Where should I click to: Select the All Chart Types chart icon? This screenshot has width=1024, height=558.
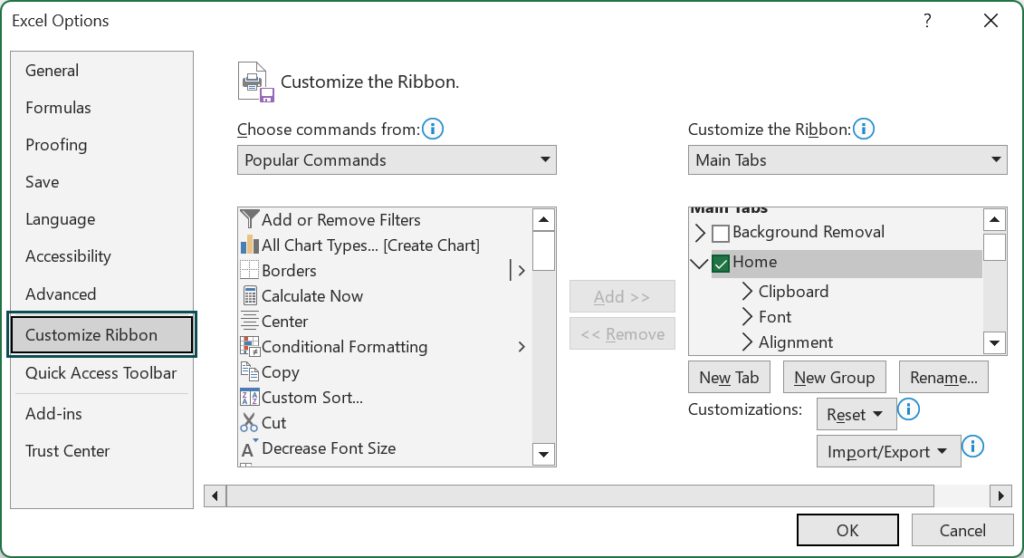pos(249,245)
